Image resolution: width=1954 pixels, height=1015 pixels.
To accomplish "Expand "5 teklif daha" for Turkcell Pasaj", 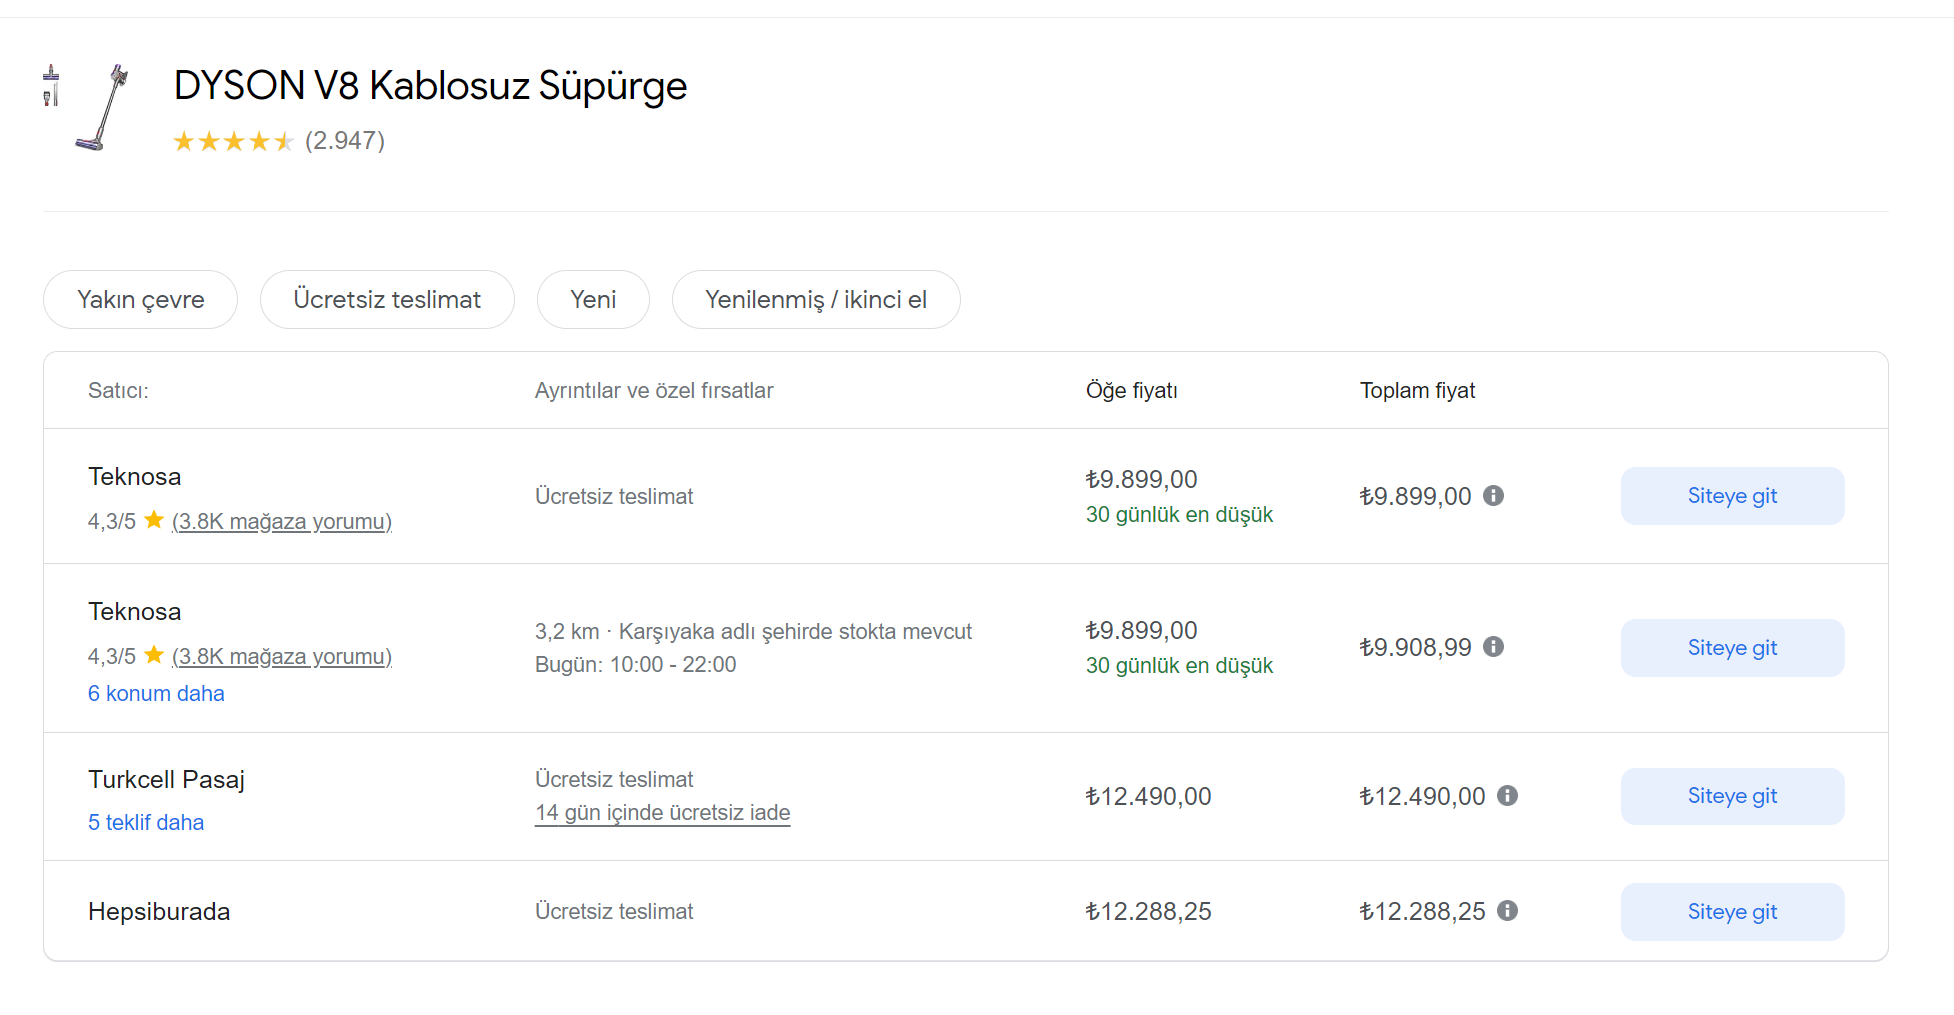I will pos(146,823).
